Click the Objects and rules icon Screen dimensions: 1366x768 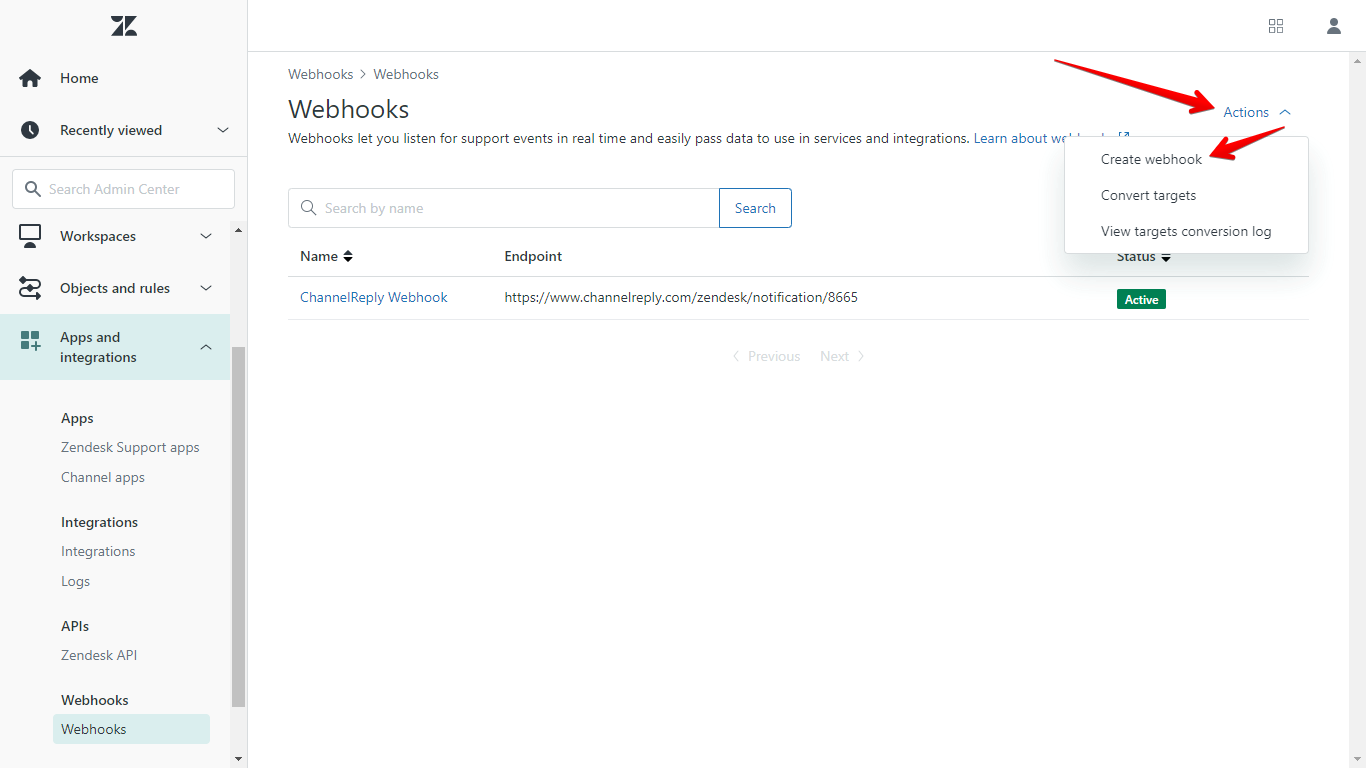[x=30, y=288]
